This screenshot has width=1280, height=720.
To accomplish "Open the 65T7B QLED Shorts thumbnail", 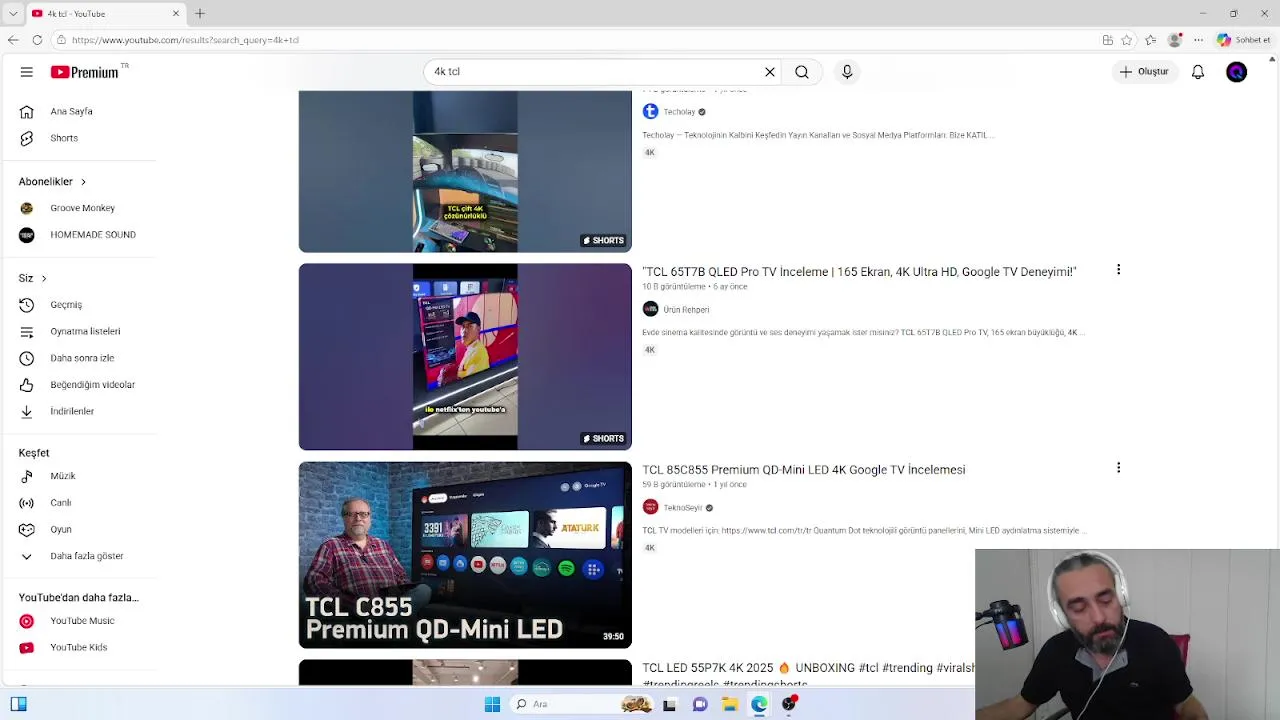I will click(465, 357).
